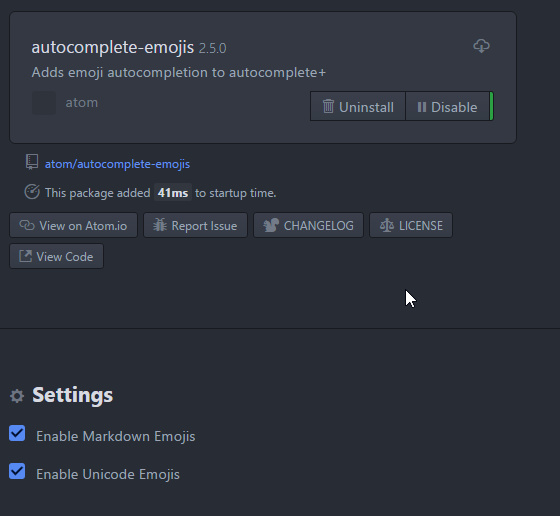Click the link icon on View on Atom.io
Image resolution: width=560 pixels, height=516 pixels.
coord(27,225)
